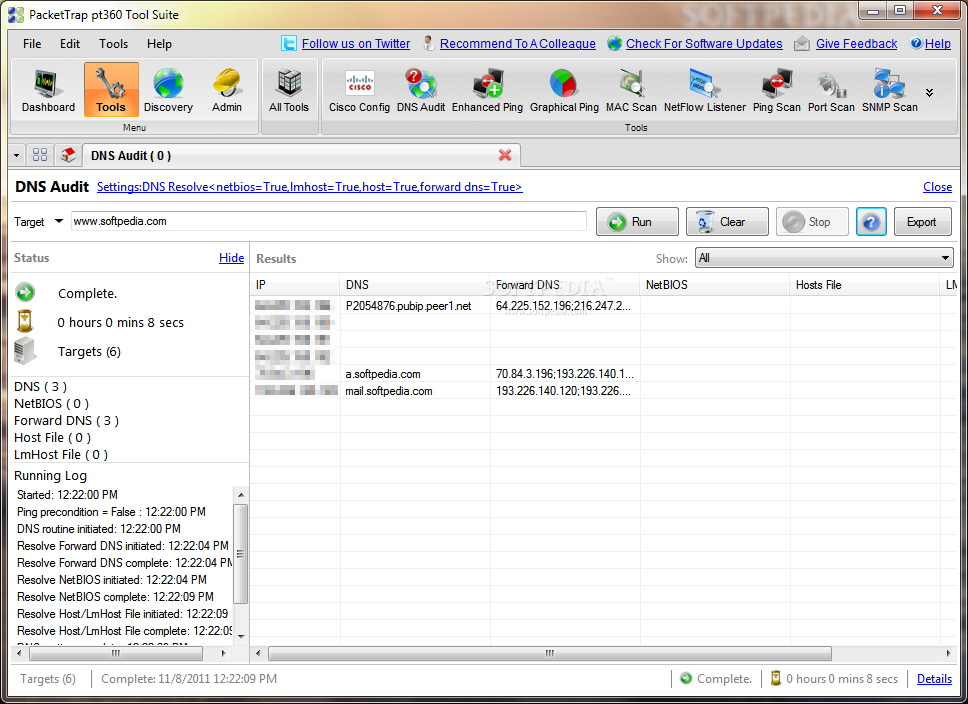Click the Help link at top right
Viewport: 968px width, 704px height.
pyautogui.click(x=937, y=44)
